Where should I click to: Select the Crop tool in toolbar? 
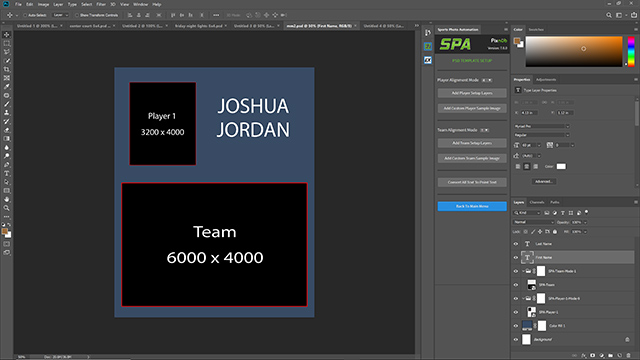pyautogui.click(x=7, y=69)
